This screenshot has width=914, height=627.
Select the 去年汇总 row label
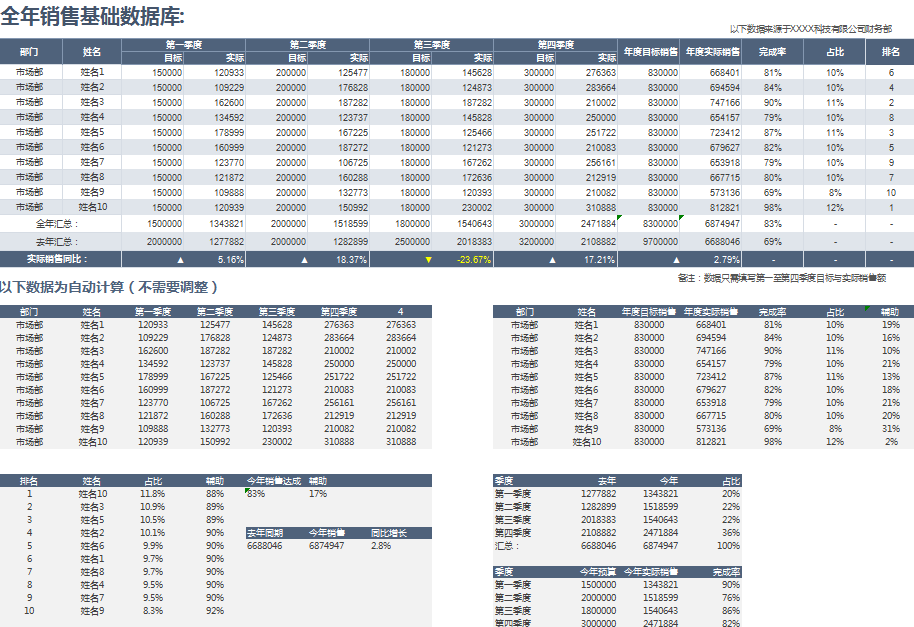click(x=57, y=242)
